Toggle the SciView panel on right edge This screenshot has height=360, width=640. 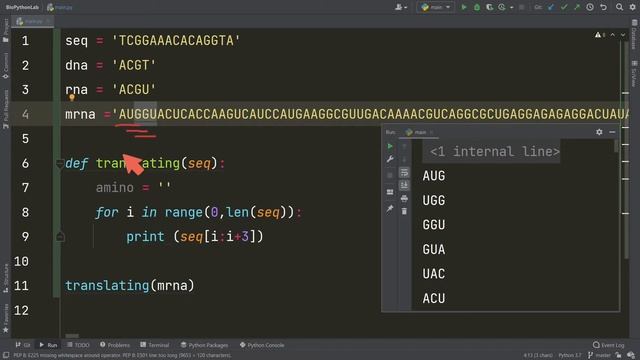click(634, 74)
